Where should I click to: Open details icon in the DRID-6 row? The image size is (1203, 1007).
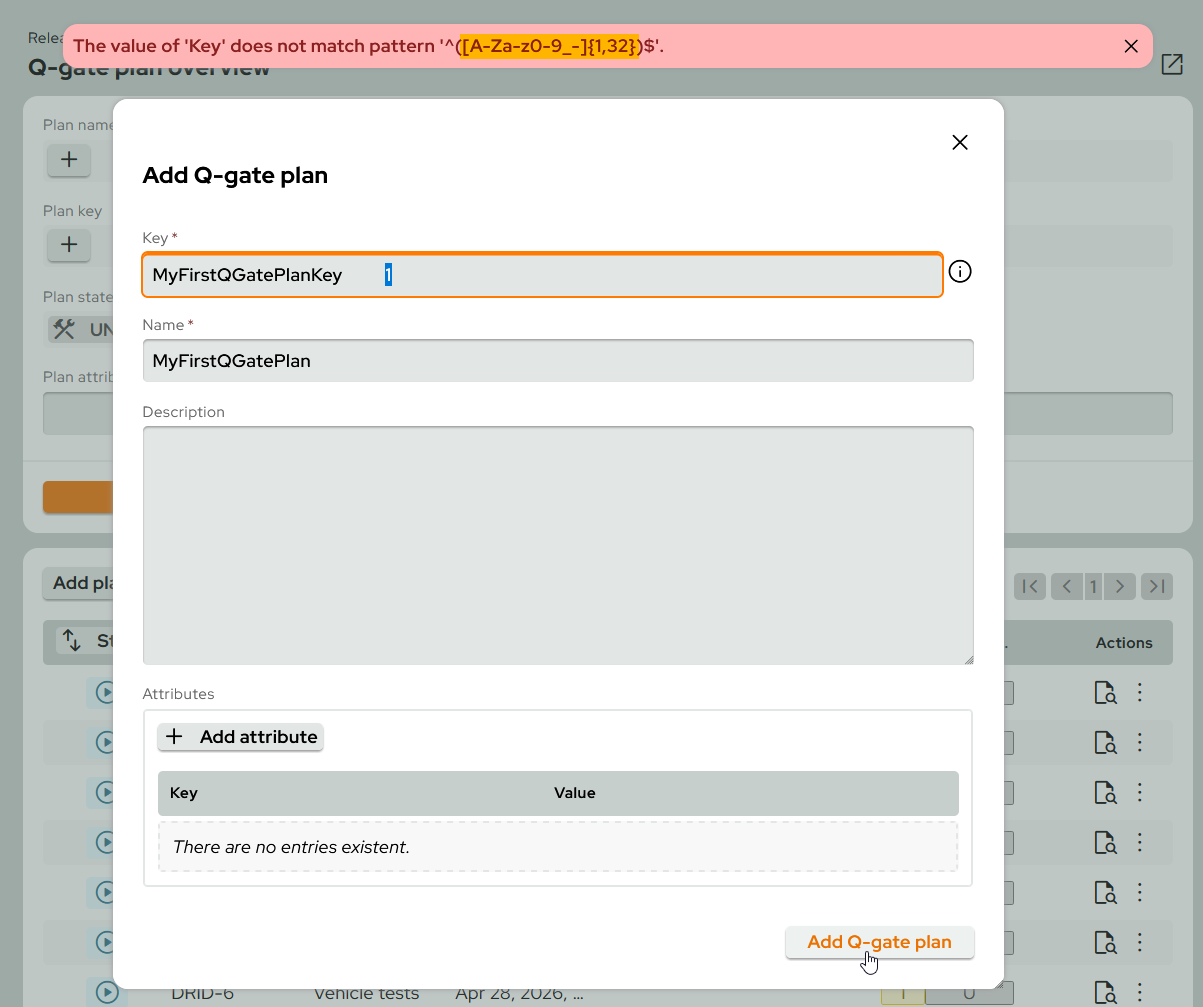(1105, 992)
